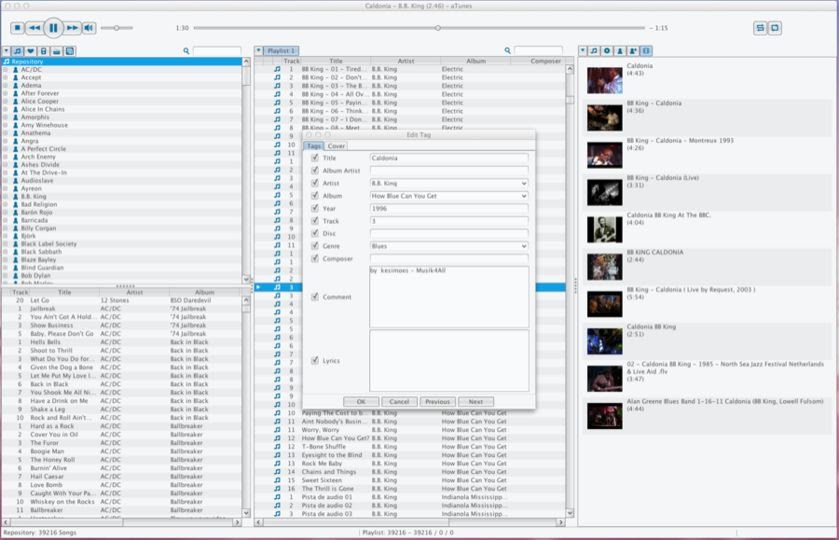Screen dimensions: 839x540
Task: Toggle the Lyrics checkbox
Action: click(315, 360)
